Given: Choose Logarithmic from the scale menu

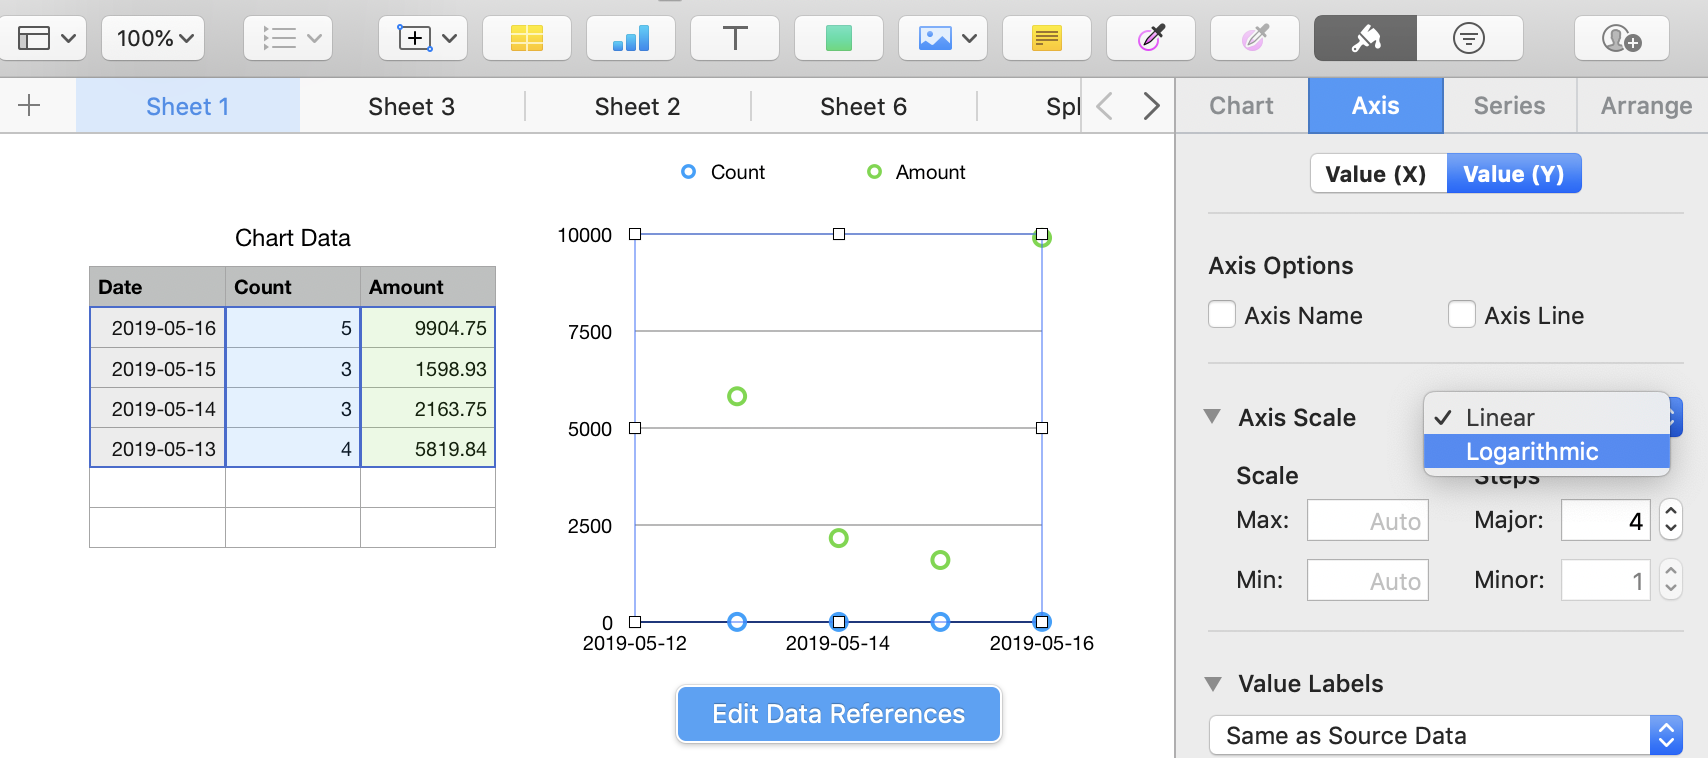Looking at the screenshot, I should 1532,452.
